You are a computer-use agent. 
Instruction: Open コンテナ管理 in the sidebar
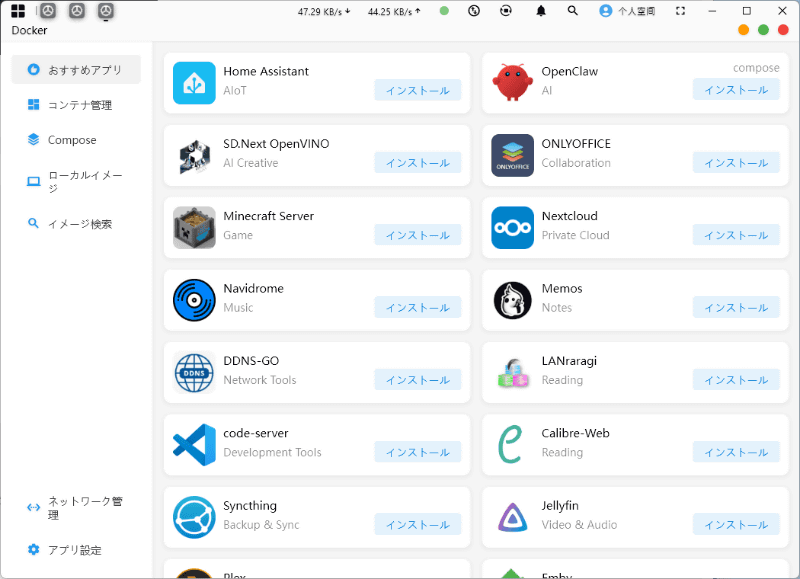coord(76,105)
